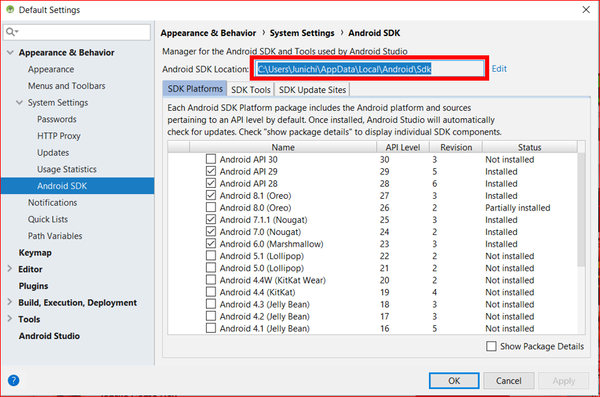The height and width of the screenshot is (397, 600).
Task: Click the Apply button
Action: [x=563, y=381]
